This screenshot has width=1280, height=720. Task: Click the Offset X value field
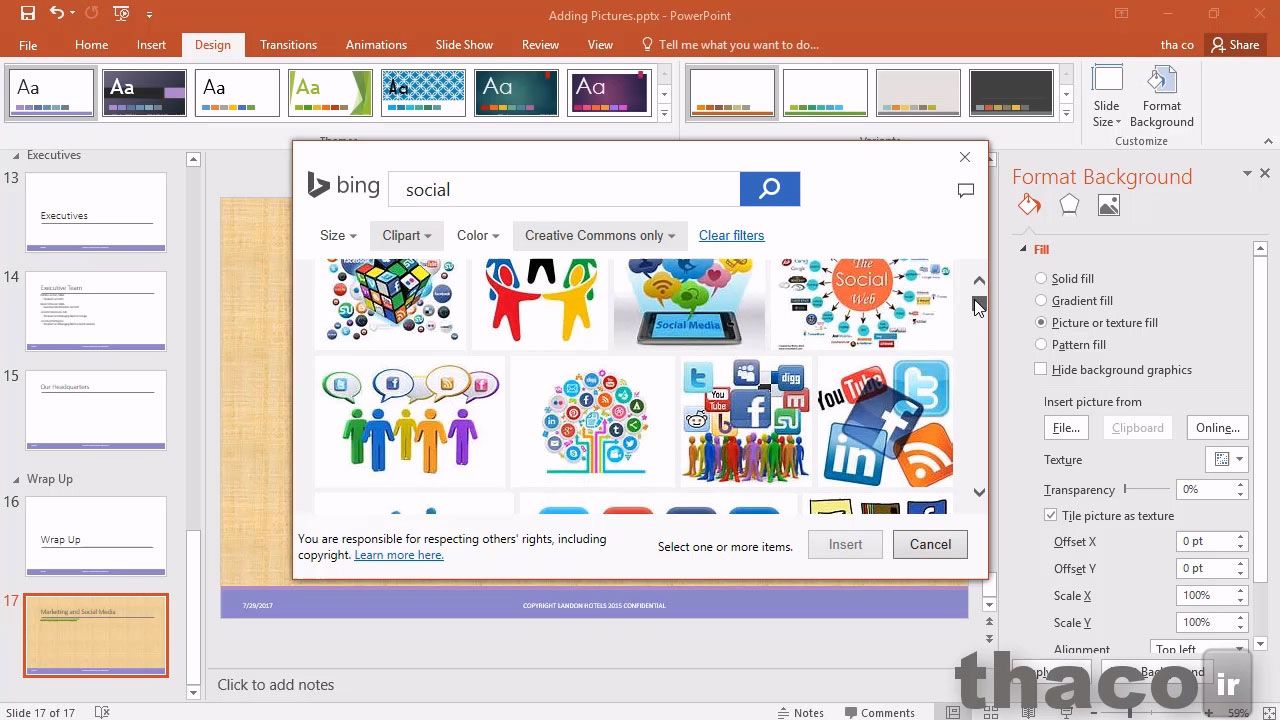pyautogui.click(x=1205, y=541)
